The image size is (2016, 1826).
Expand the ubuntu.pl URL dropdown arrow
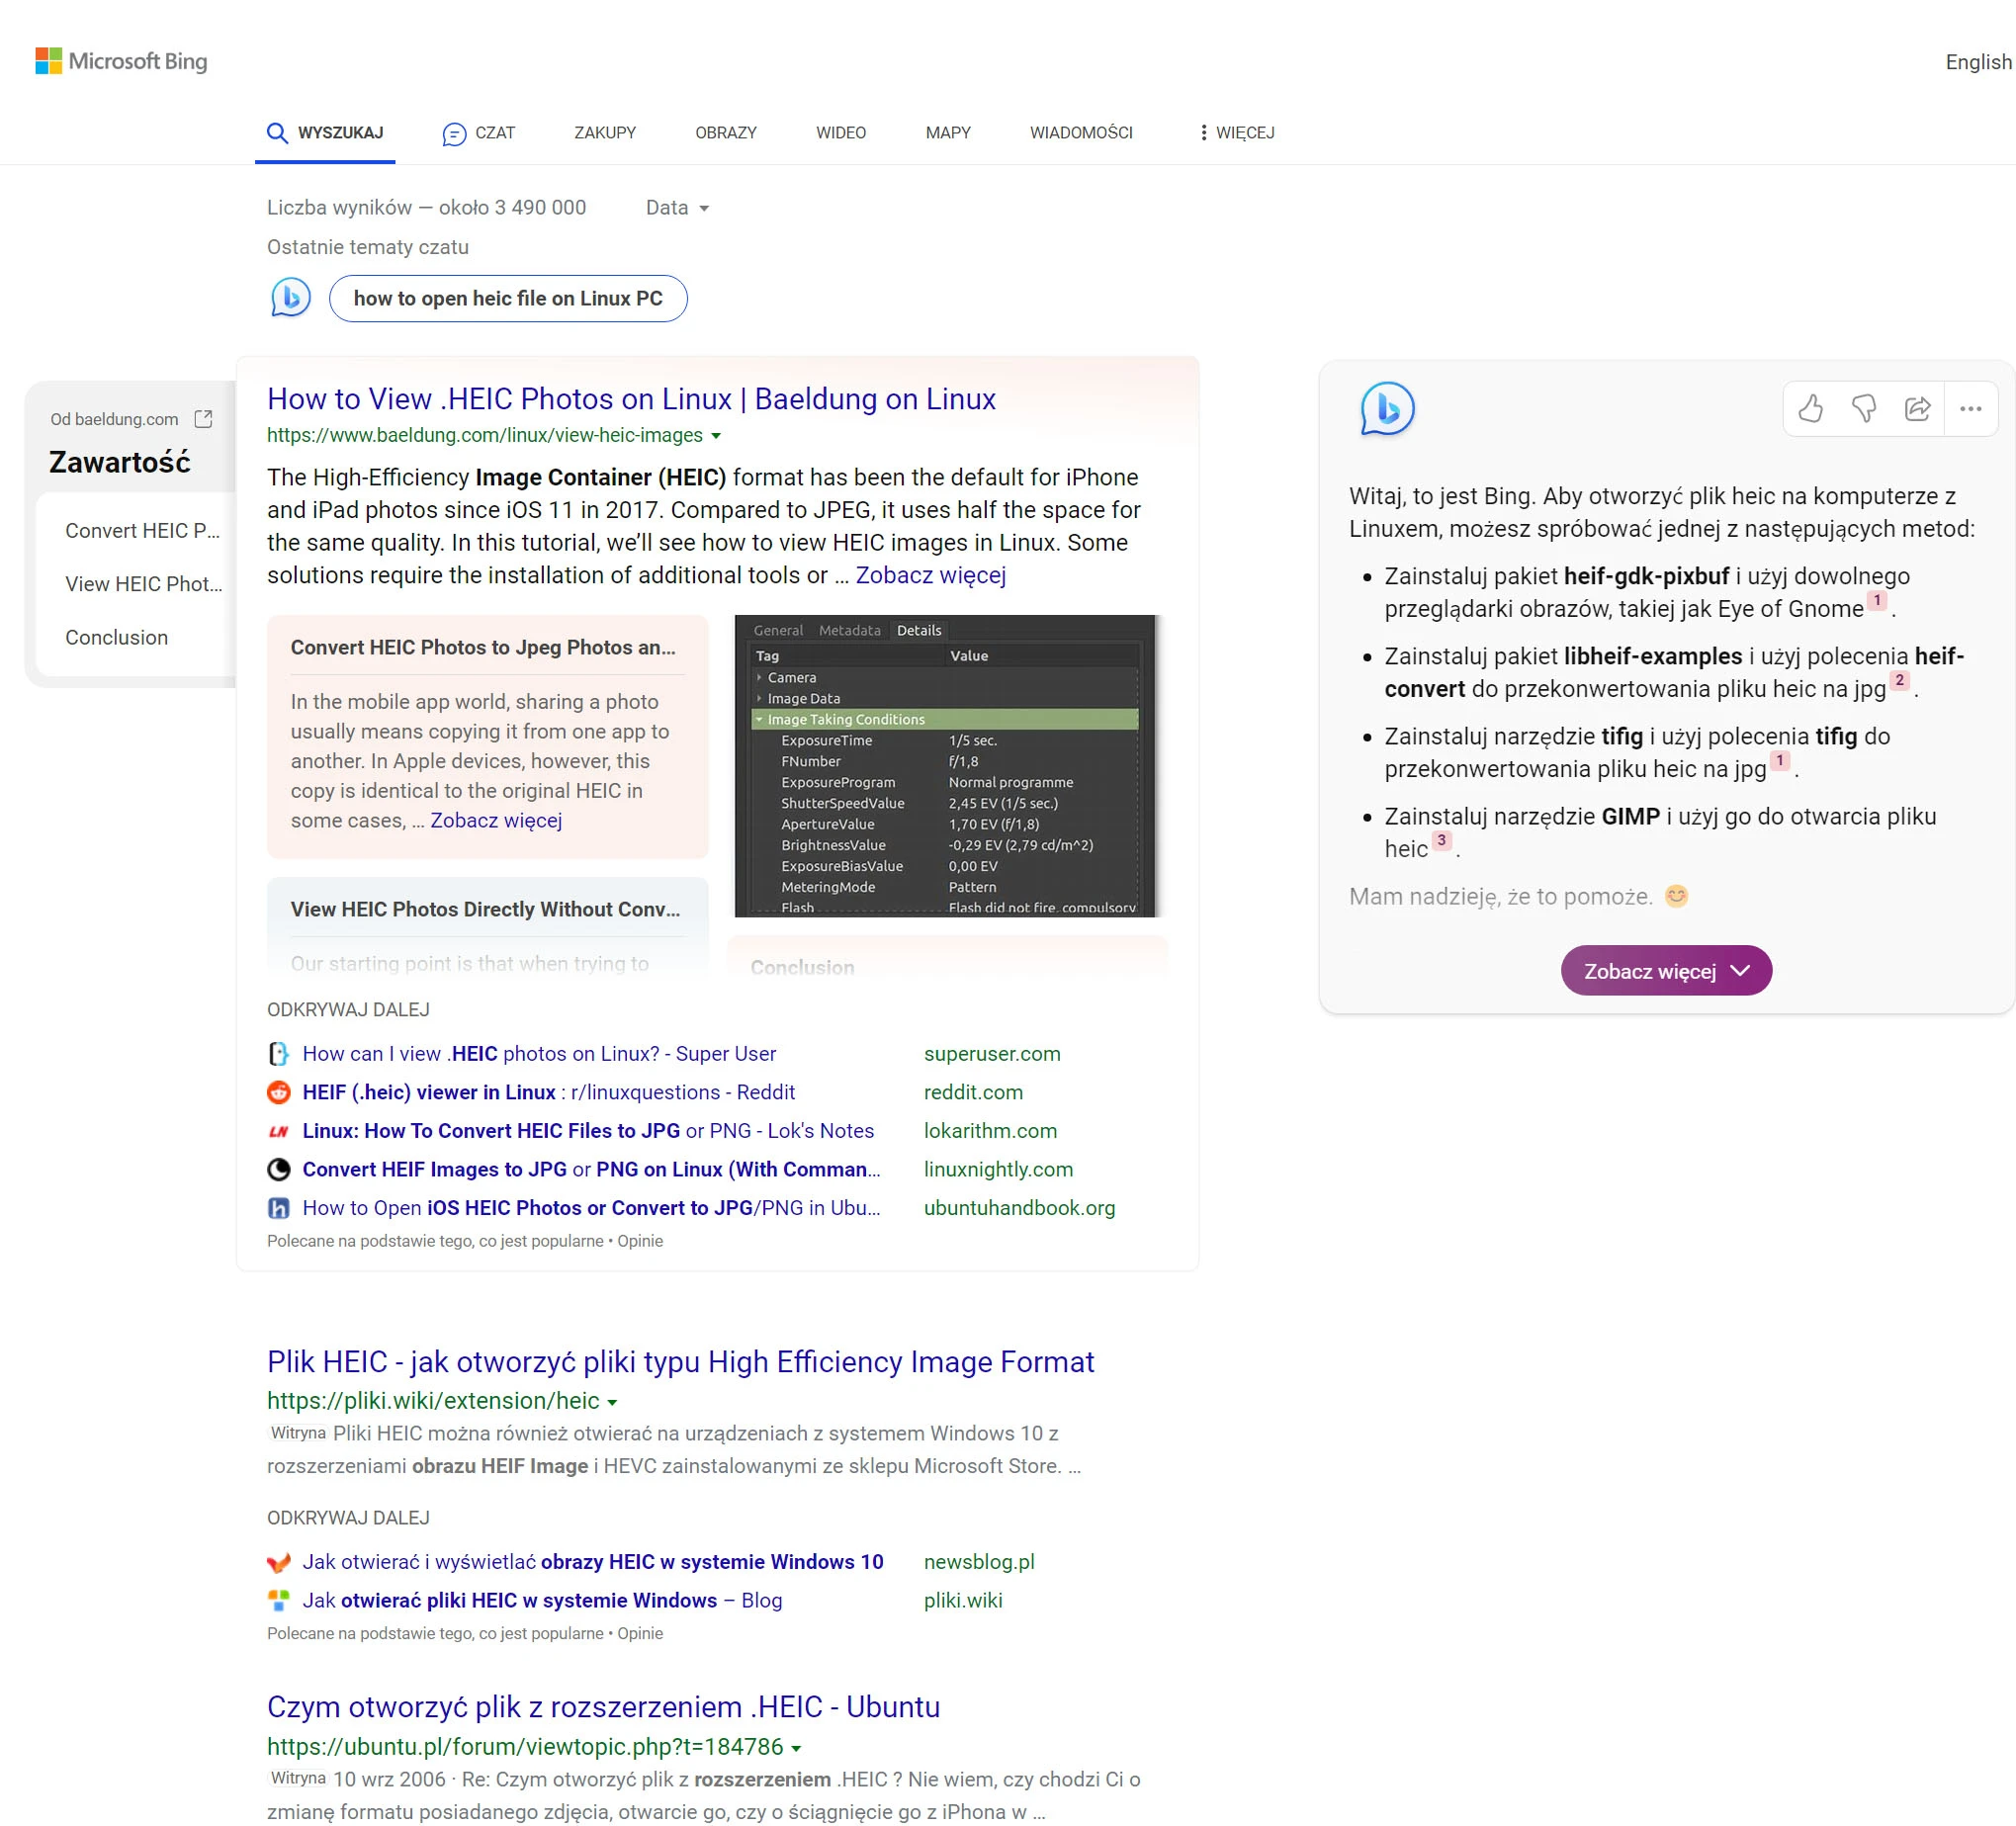coord(796,1748)
